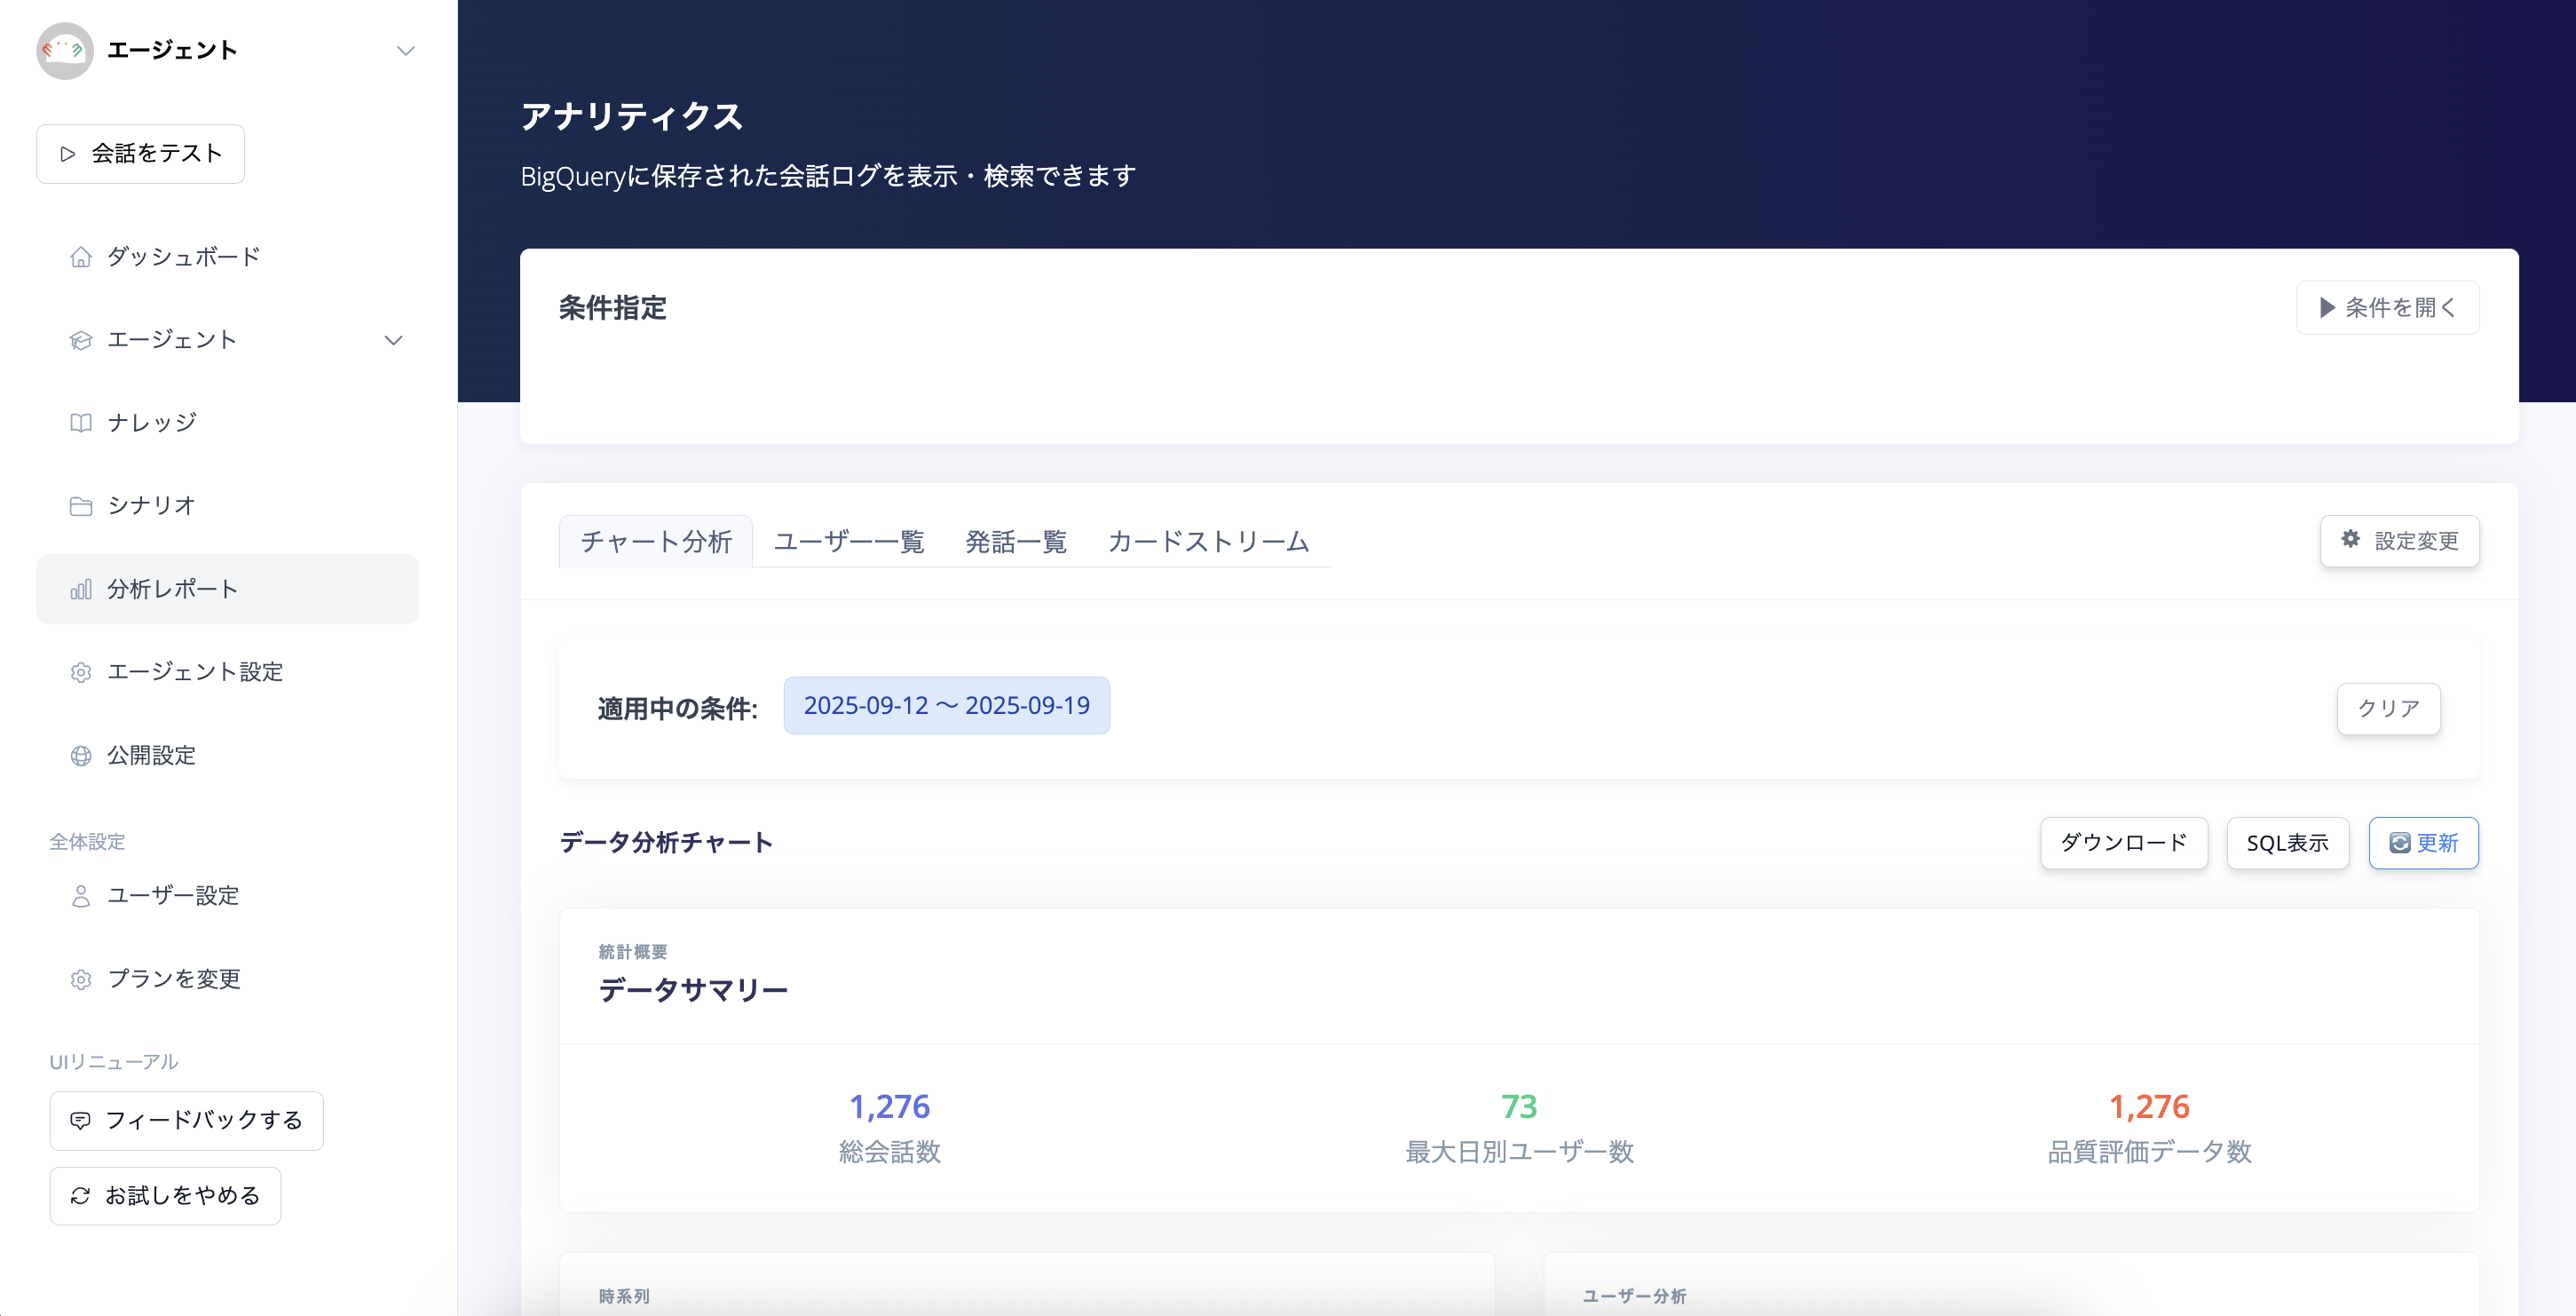
Task: Open the エージェント設定 gear item
Action: pos(195,672)
